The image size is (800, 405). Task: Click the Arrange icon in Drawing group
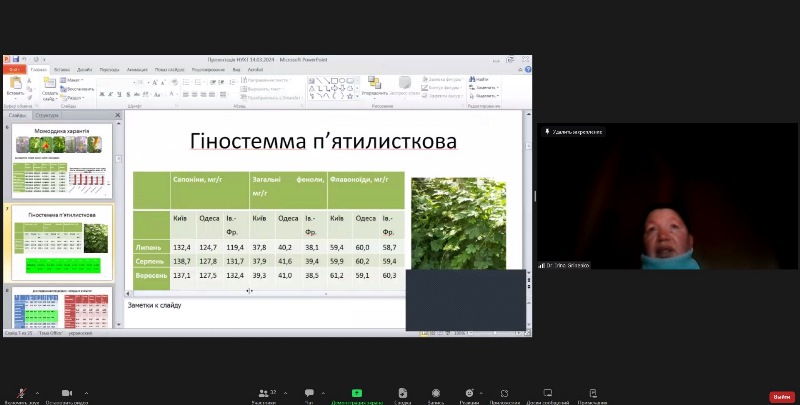(374, 84)
